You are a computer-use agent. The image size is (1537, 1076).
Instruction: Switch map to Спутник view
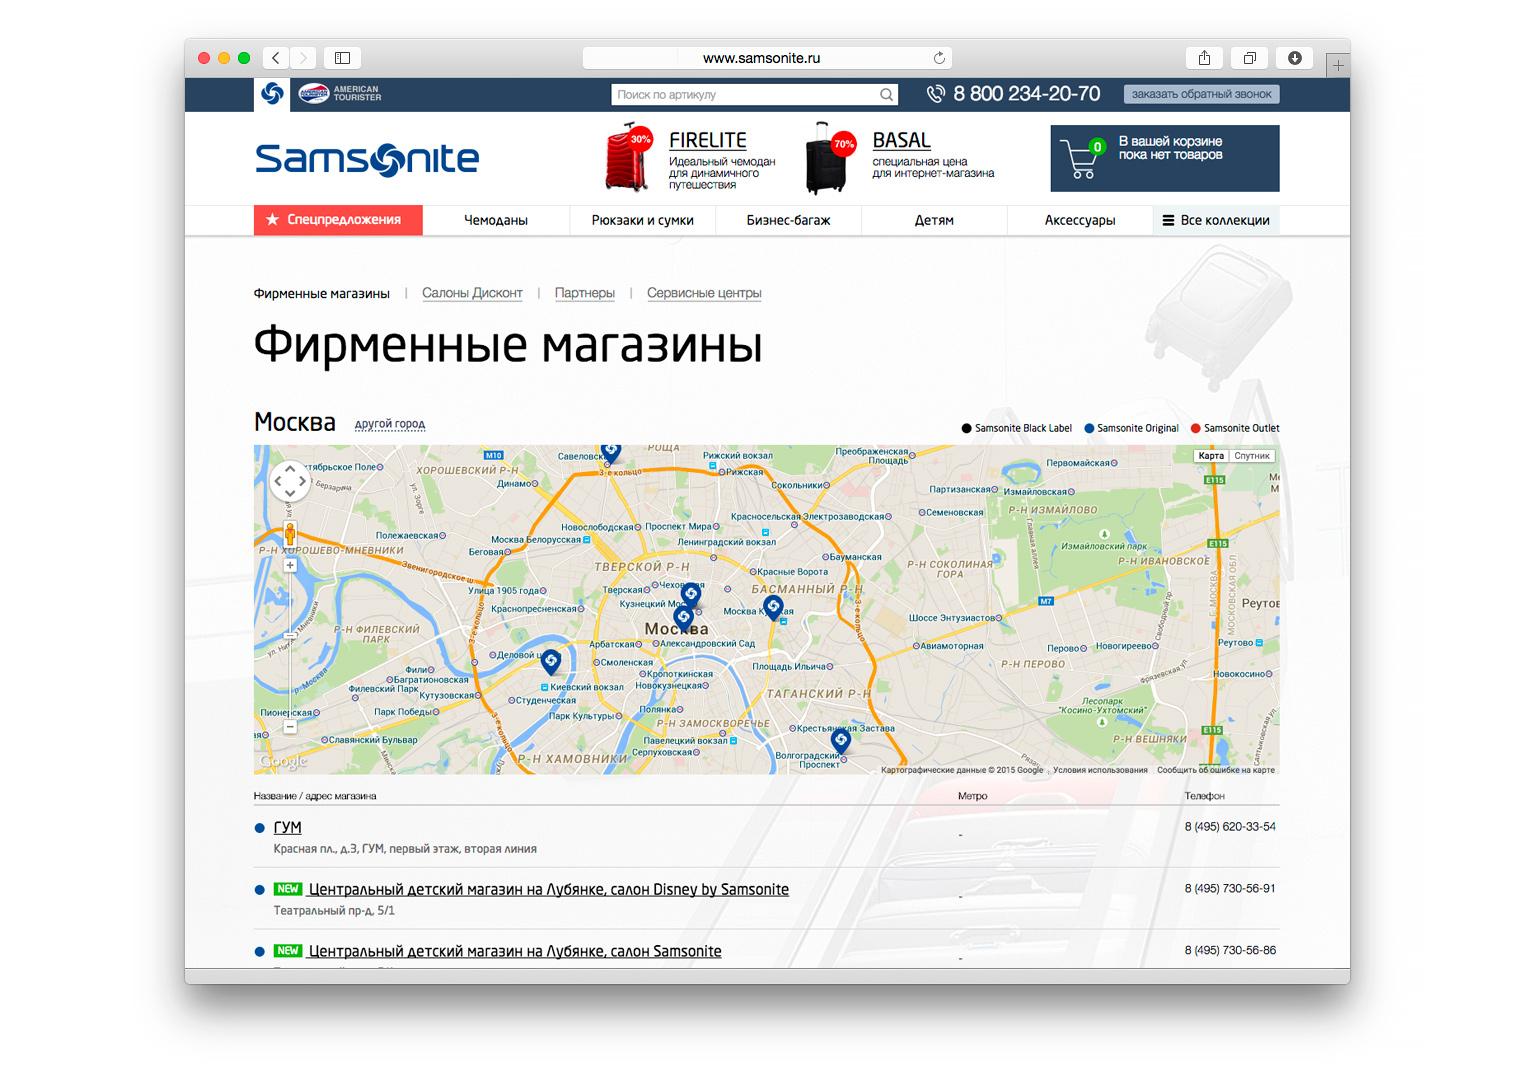(x=1252, y=456)
